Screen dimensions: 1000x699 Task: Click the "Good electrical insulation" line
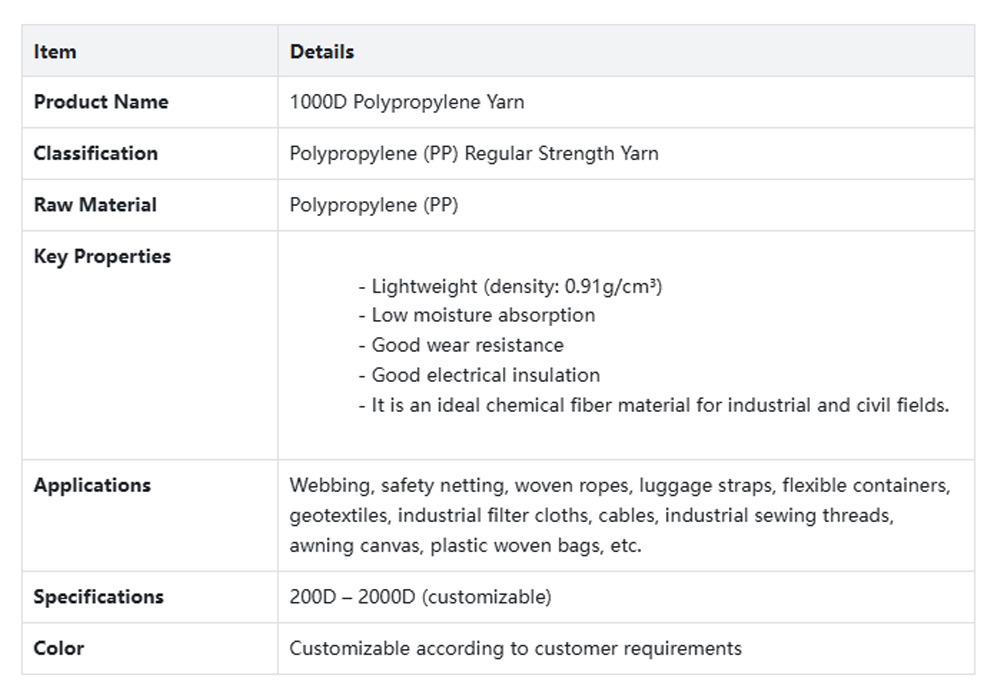click(x=479, y=376)
